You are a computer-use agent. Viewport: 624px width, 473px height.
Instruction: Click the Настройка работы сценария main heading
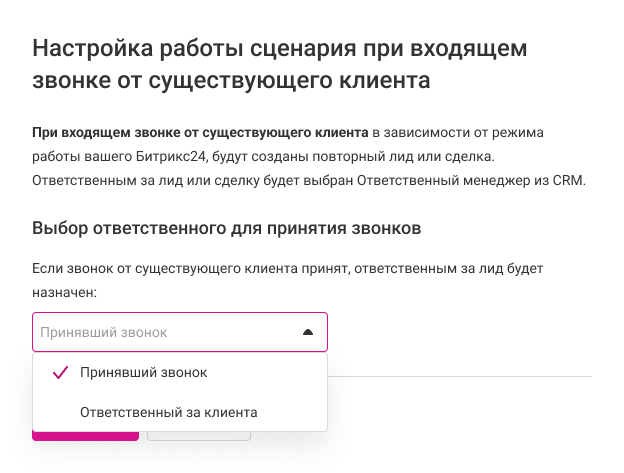[279, 47]
